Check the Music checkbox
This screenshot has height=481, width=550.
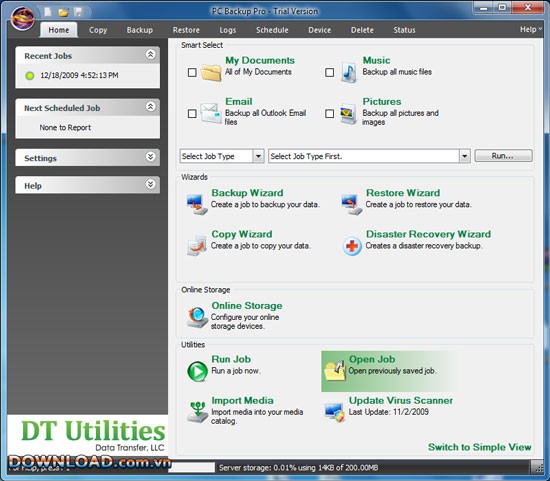point(329,72)
